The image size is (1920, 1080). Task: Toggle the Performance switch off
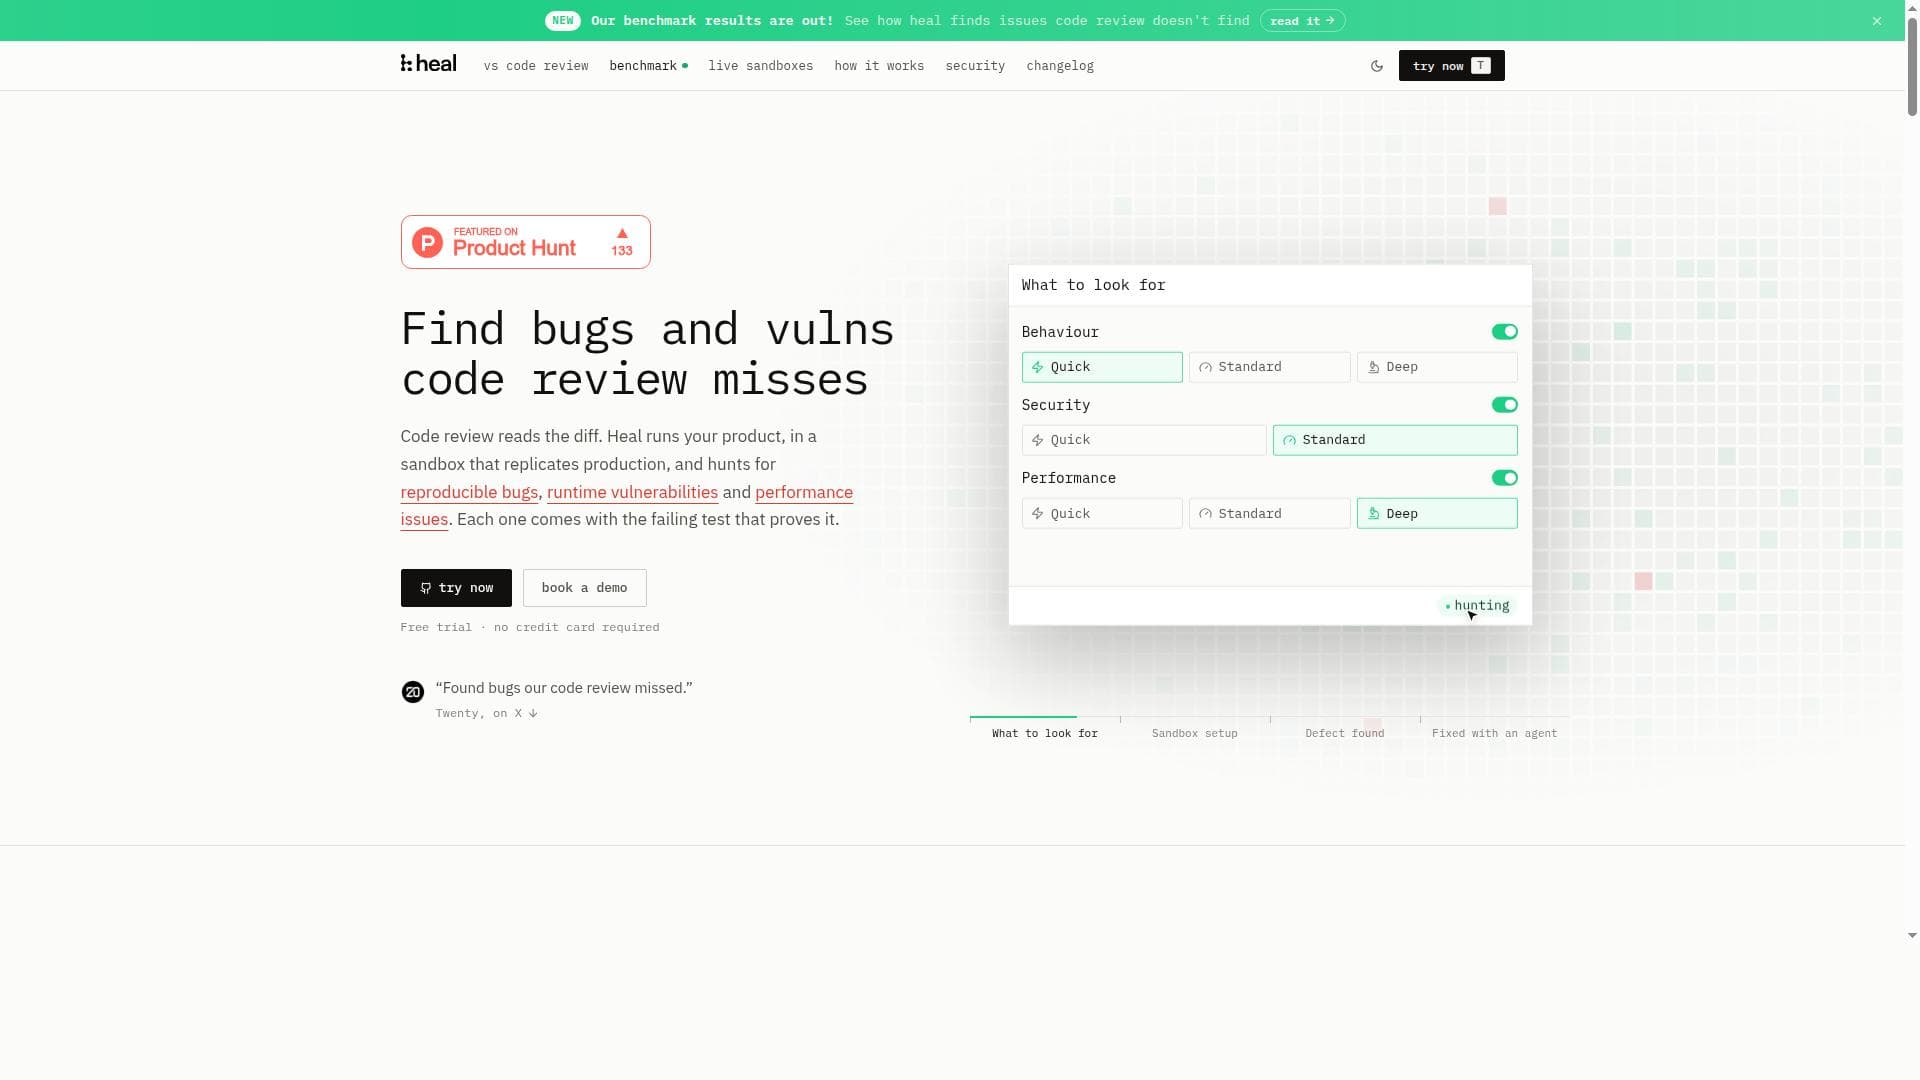coord(1504,478)
